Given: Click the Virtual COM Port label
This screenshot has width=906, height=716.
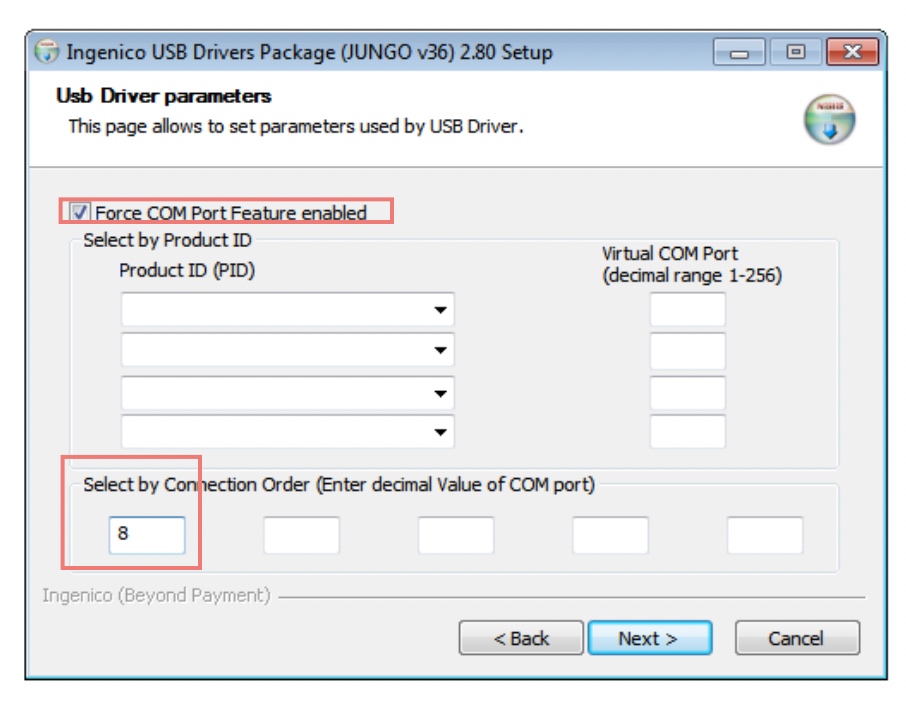Looking at the screenshot, I should coord(692,264).
